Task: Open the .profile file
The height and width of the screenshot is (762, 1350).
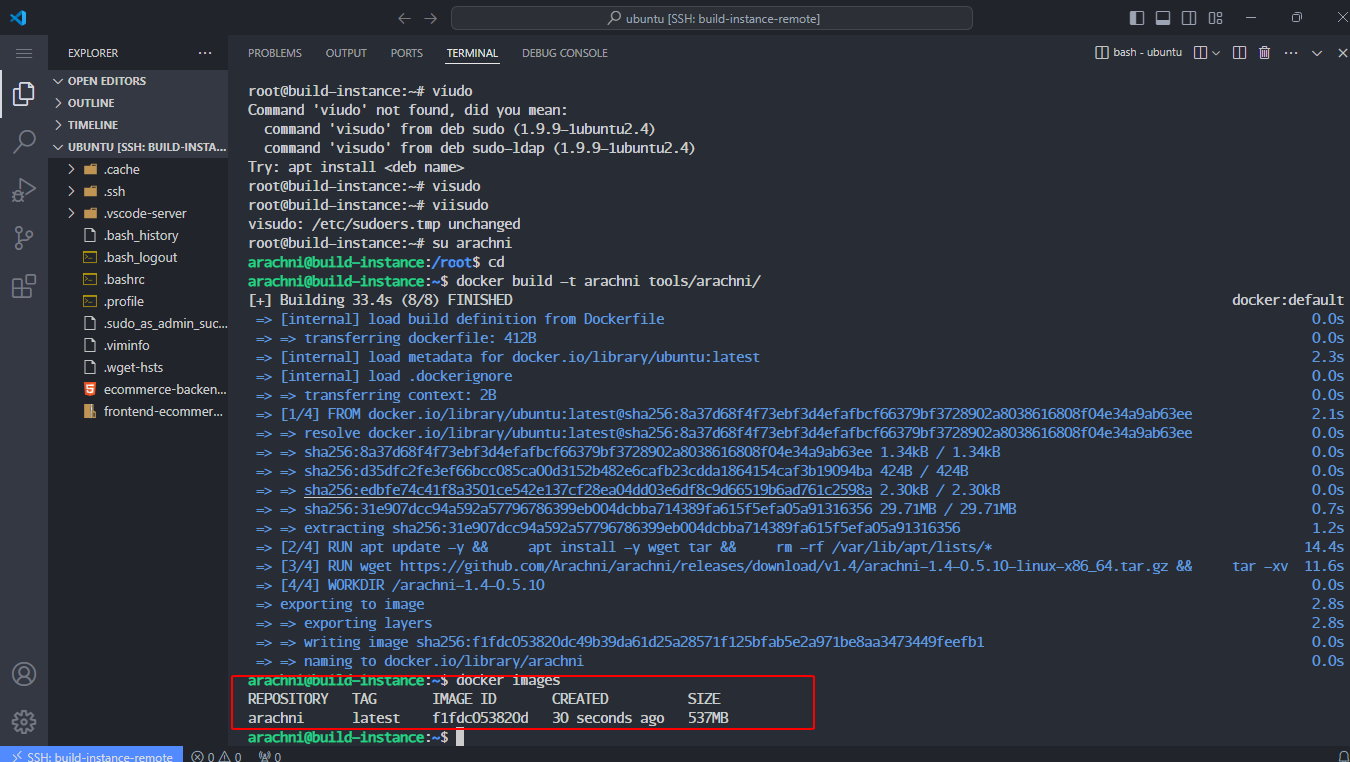Action: tap(138, 301)
